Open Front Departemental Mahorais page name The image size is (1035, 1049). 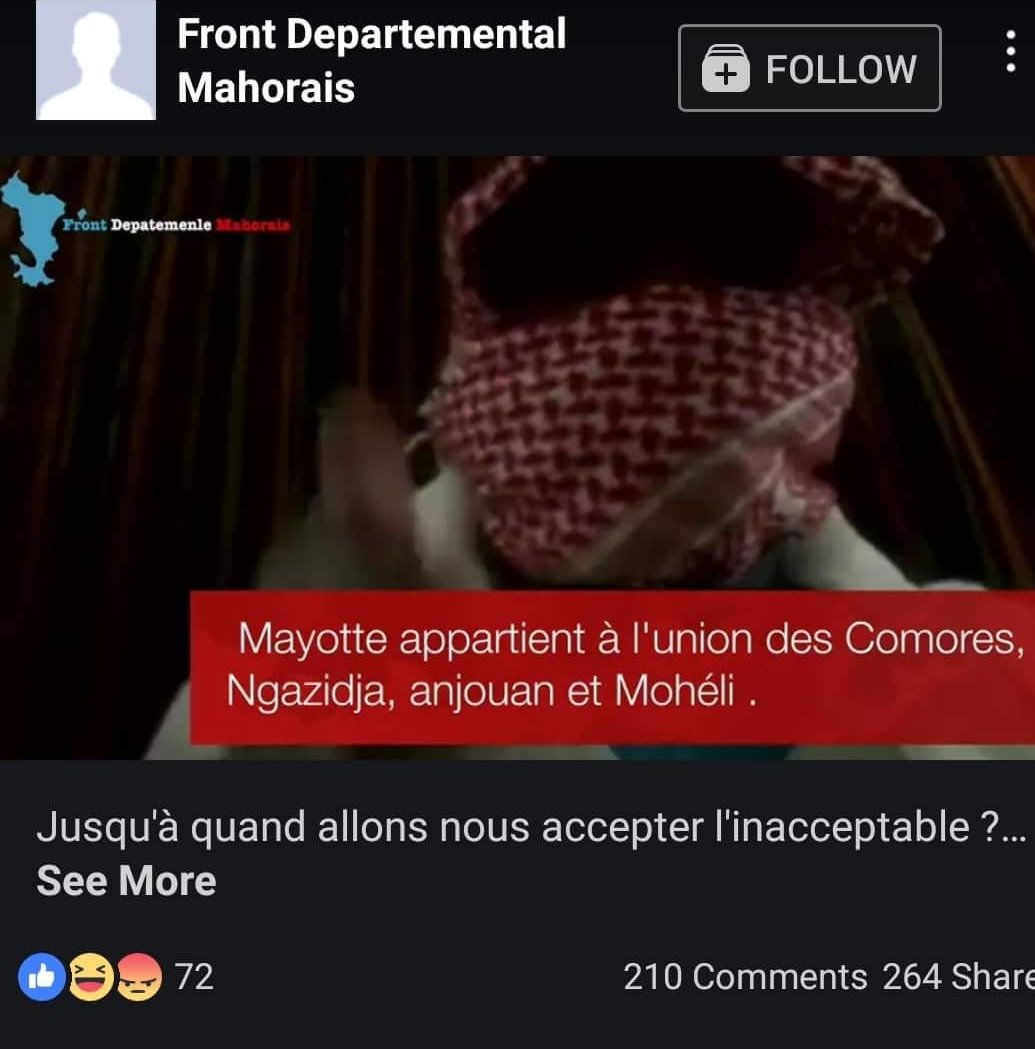(x=371, y=61)
